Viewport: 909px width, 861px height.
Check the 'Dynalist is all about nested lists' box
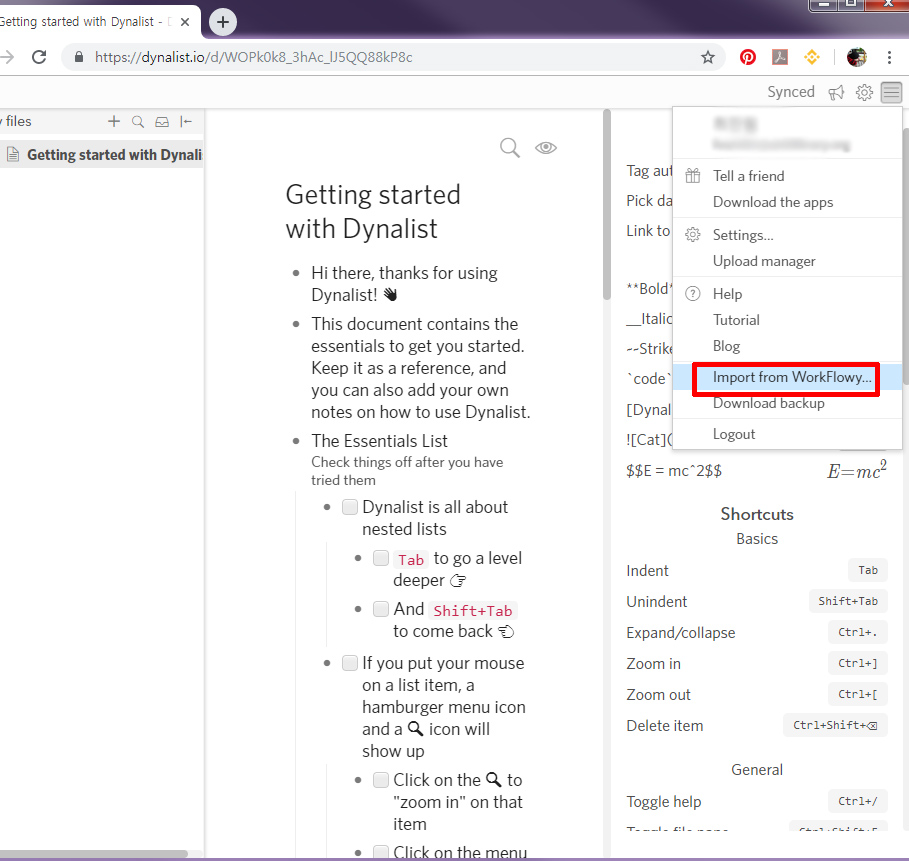click(x=350, y=507)
